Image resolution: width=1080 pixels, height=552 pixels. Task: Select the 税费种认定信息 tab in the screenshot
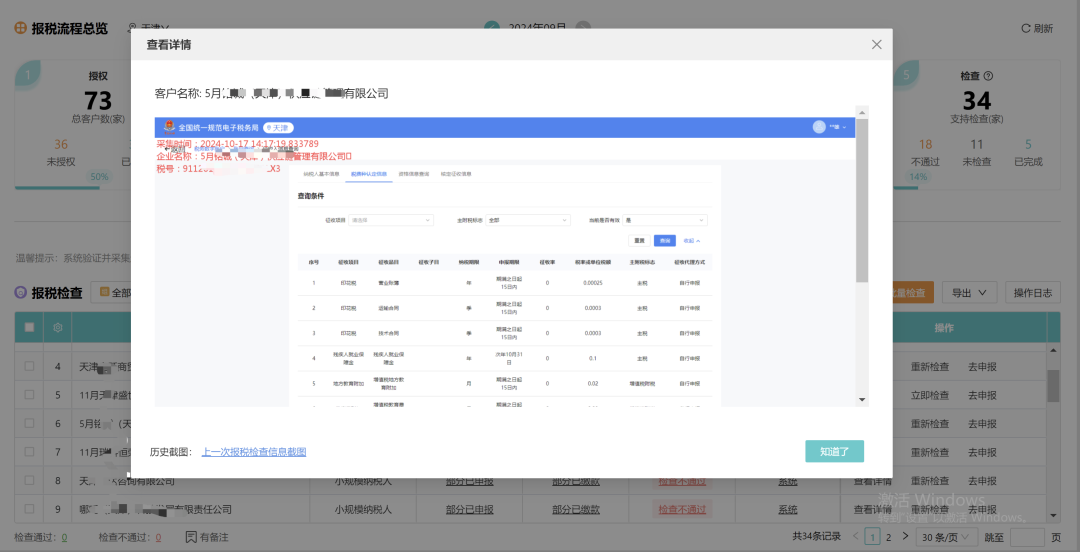368,174
